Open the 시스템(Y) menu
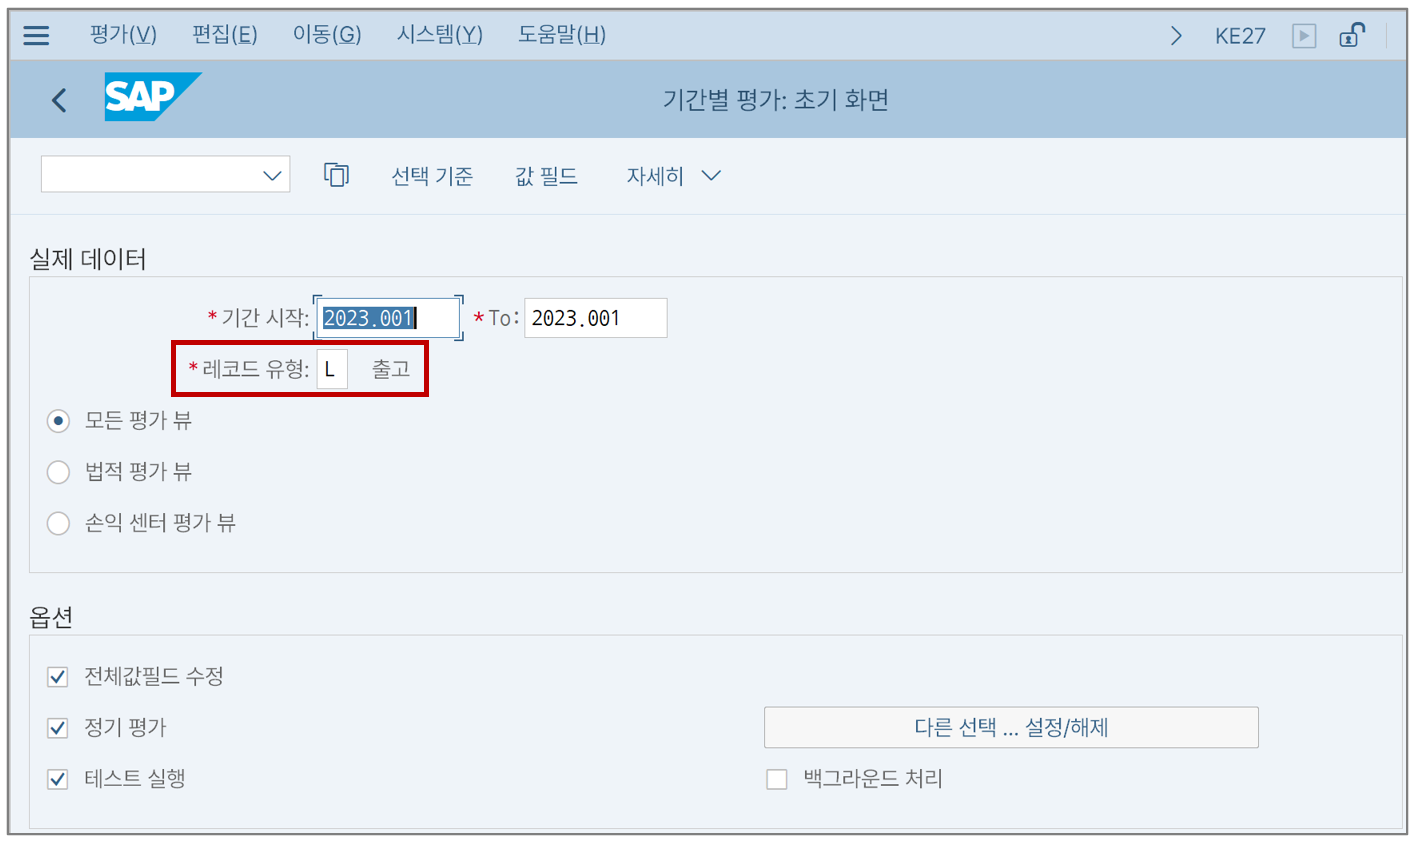The height and width of the screenshot is (842, 1414). click(440, 35)
